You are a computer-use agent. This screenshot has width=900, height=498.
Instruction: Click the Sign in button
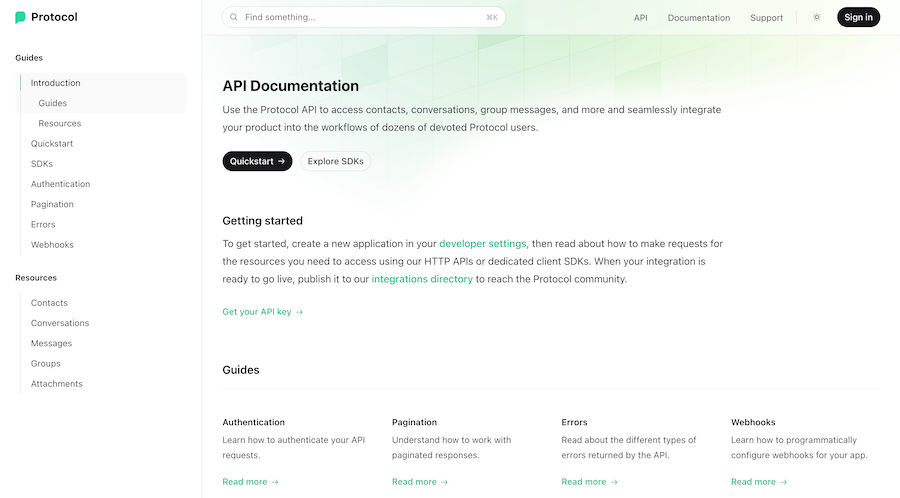point(858,17)
